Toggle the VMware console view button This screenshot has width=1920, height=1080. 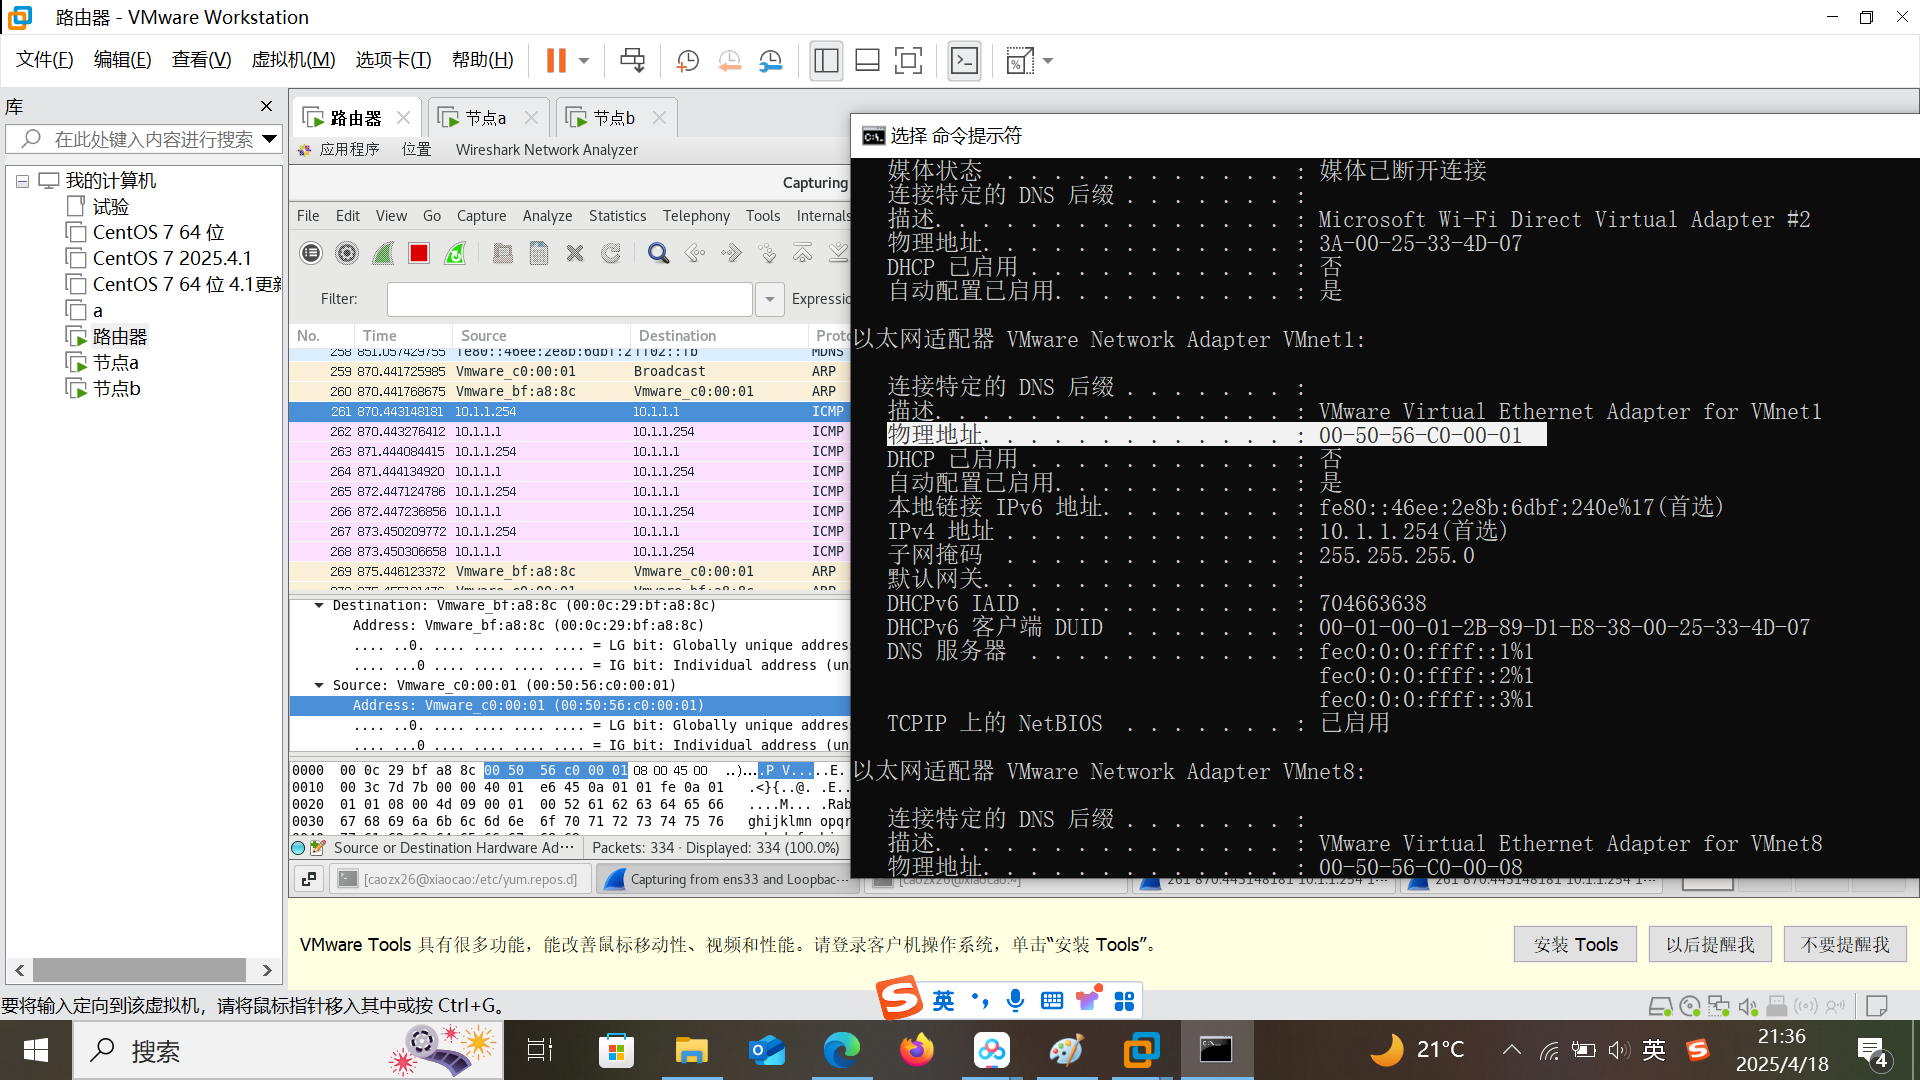[964, 61]
